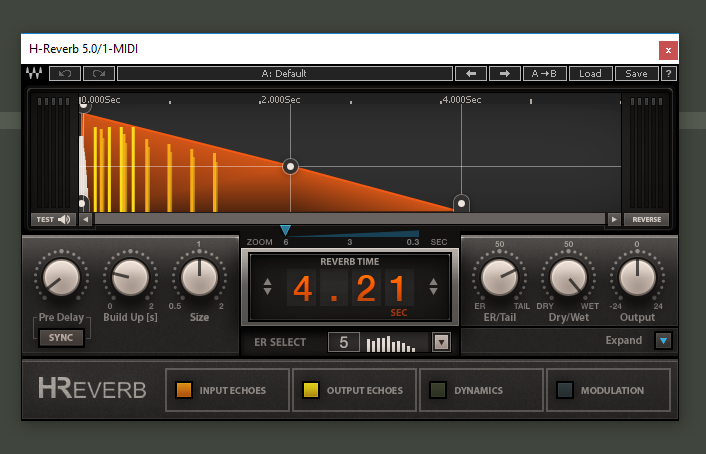Open the Save preset menu
The height and width of the screenshot is (454, 706).
[636, 73]
